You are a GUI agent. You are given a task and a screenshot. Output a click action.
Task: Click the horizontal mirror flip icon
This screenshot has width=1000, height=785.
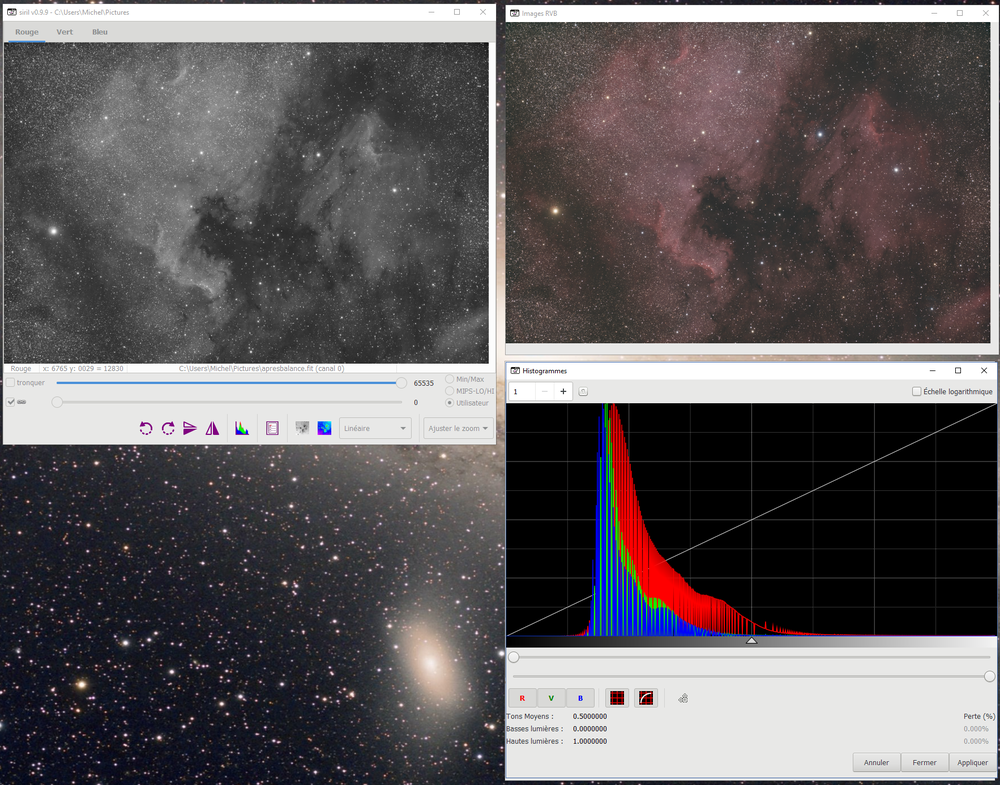(x=212, y=428)
